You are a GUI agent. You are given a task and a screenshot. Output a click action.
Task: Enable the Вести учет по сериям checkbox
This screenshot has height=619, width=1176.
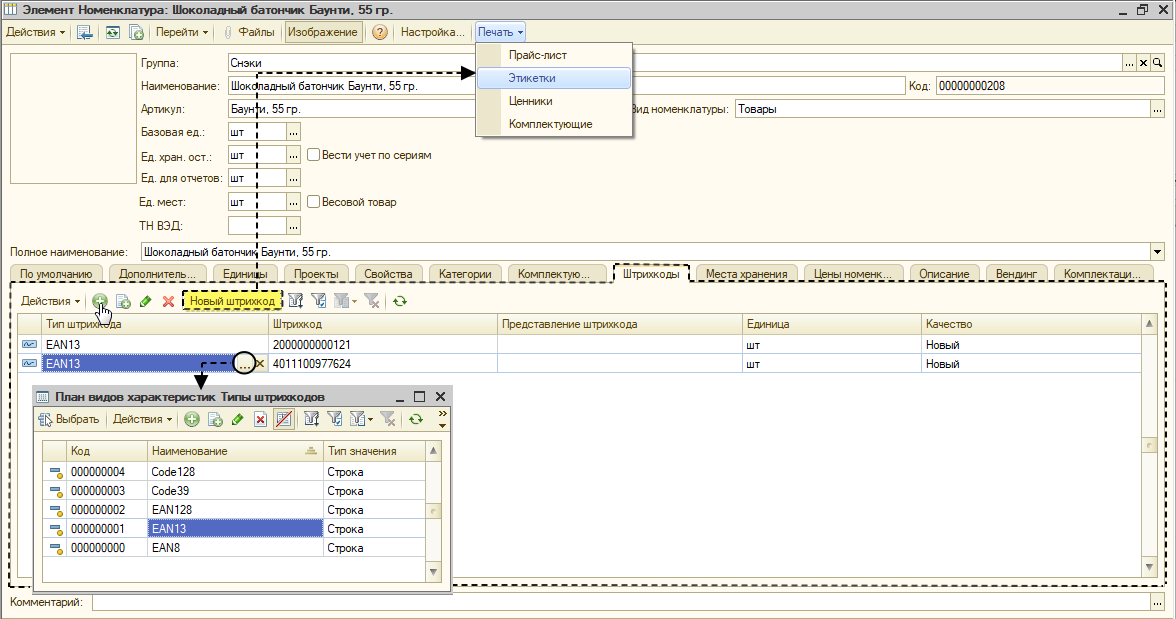tap(314, 155)
